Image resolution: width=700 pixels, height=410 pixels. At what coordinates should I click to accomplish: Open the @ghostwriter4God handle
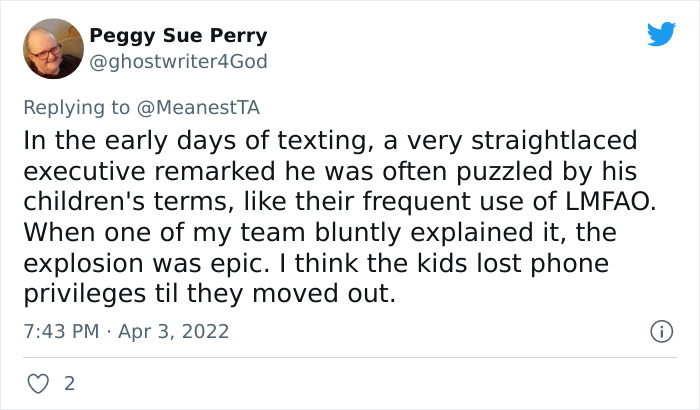tap(178, 61)
